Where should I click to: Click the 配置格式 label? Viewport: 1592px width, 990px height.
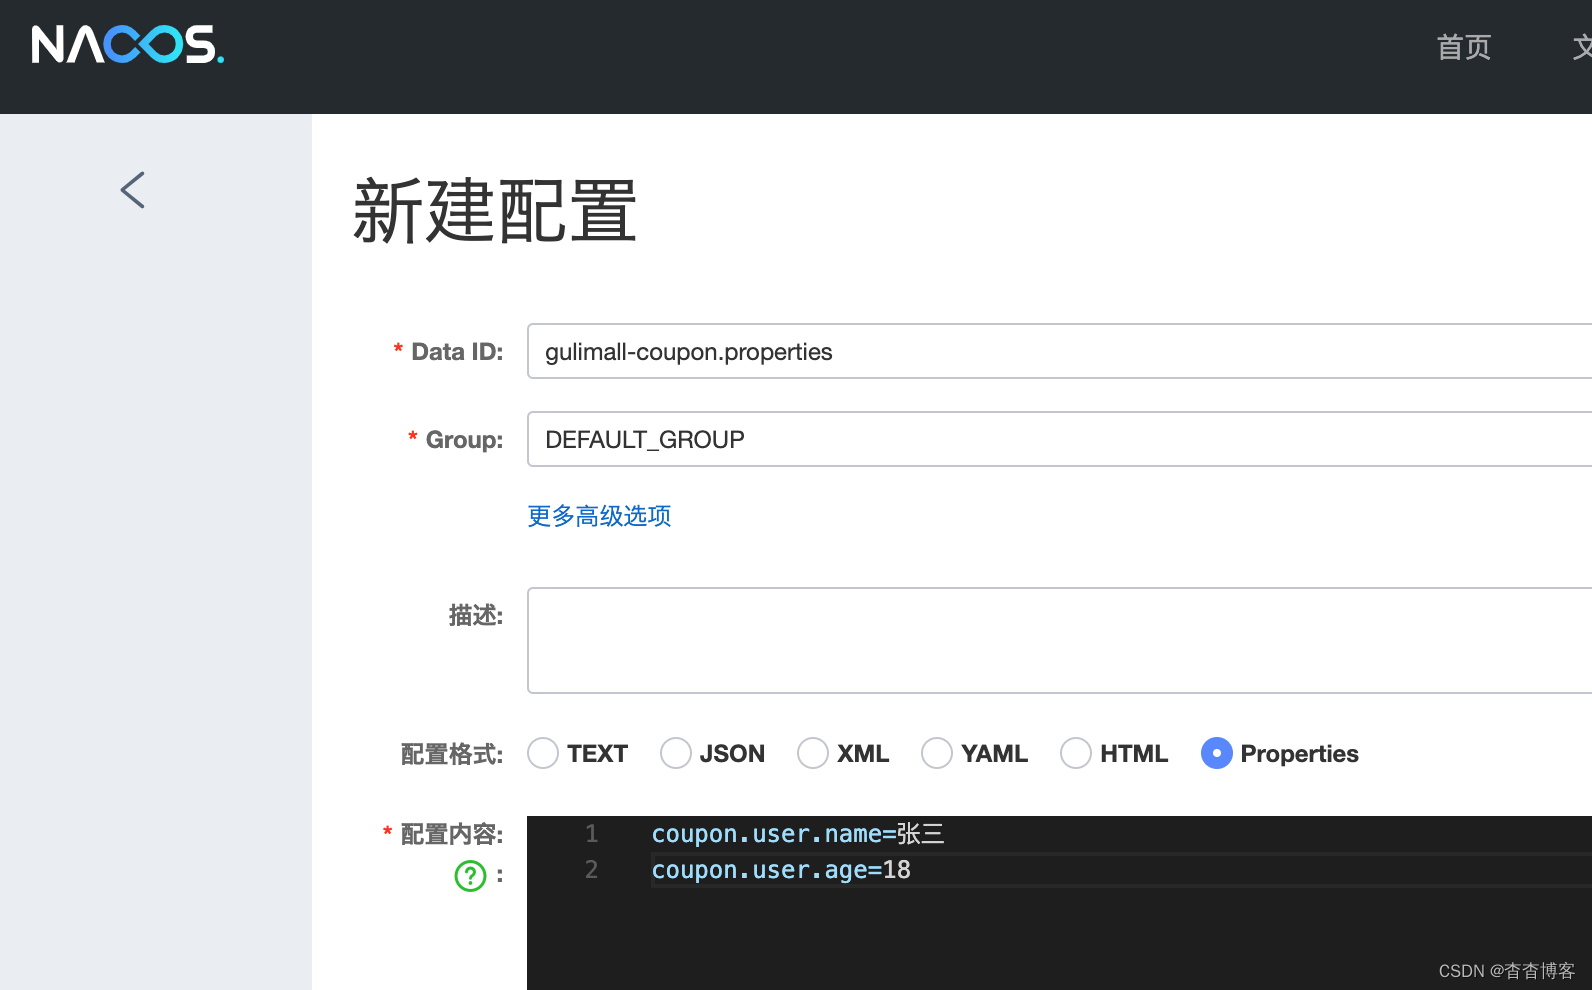451,754
